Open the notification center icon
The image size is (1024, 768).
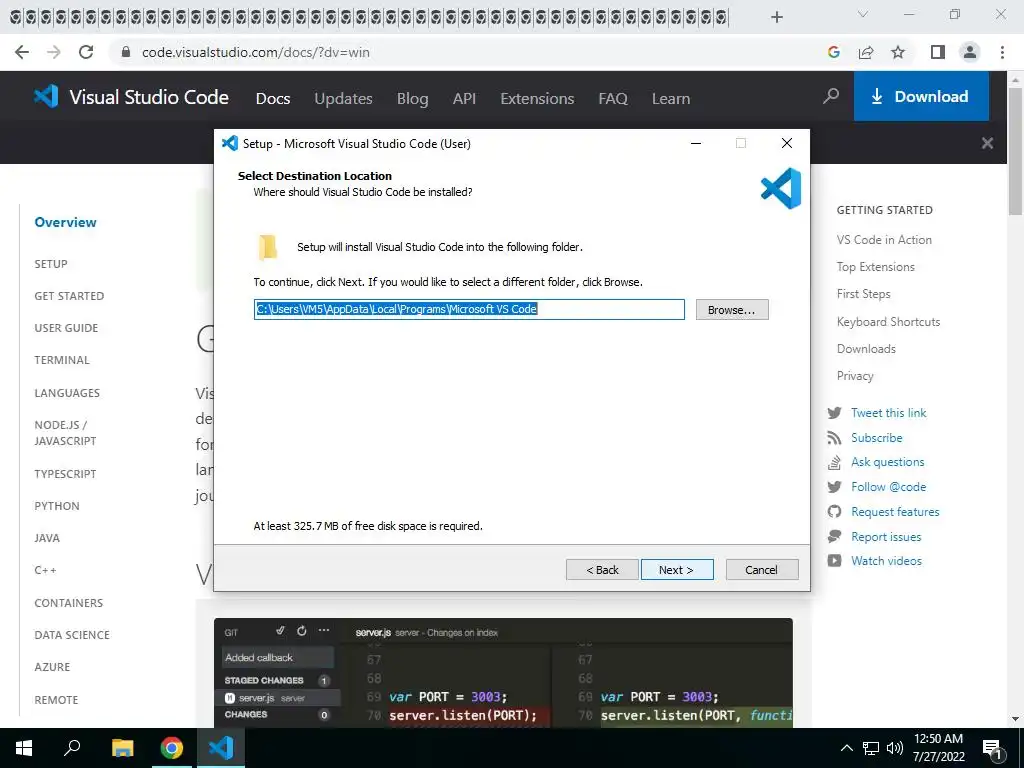(x=991, y=750)
